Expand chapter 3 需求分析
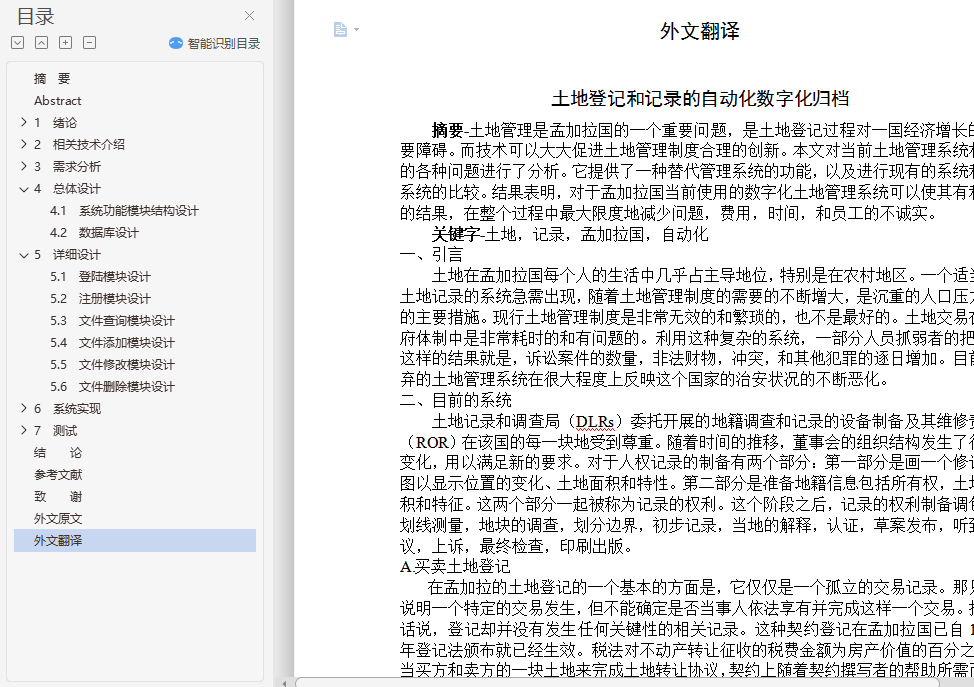 click(24, 166)
